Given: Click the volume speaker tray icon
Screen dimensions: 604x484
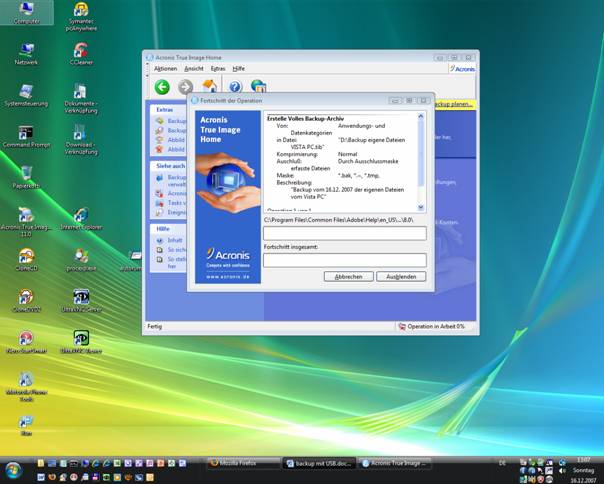Looking at the screenshot, I should coord(562,471).
